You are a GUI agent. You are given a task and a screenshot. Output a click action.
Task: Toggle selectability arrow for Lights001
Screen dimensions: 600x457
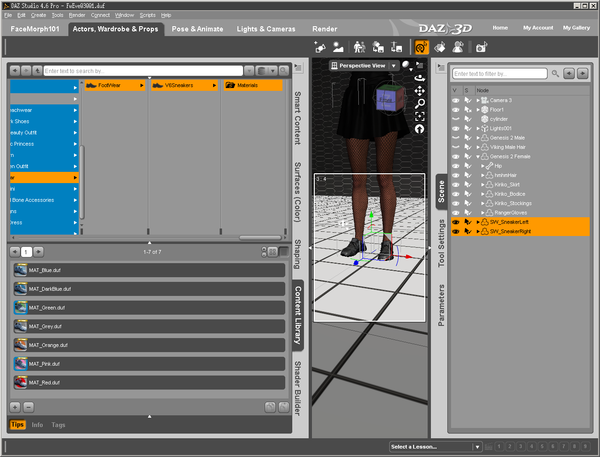pos(468,128)
